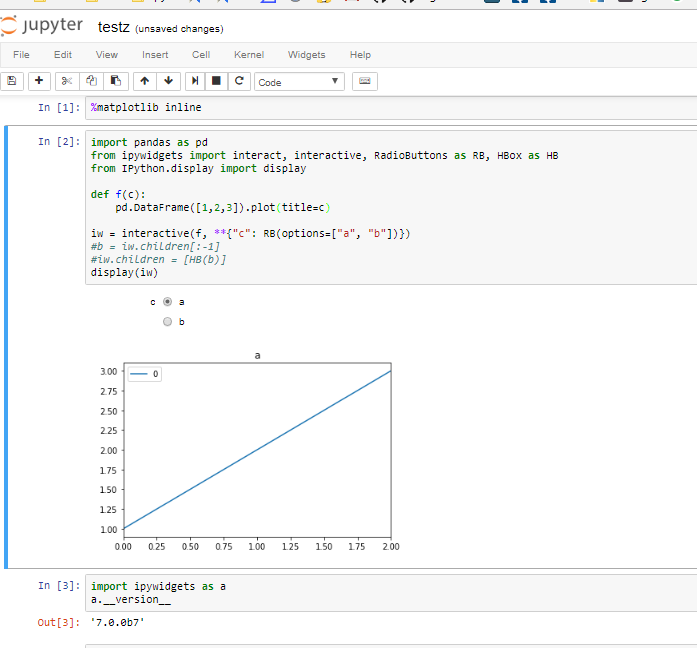Click the Out[3]: prompt

(59, 622)
